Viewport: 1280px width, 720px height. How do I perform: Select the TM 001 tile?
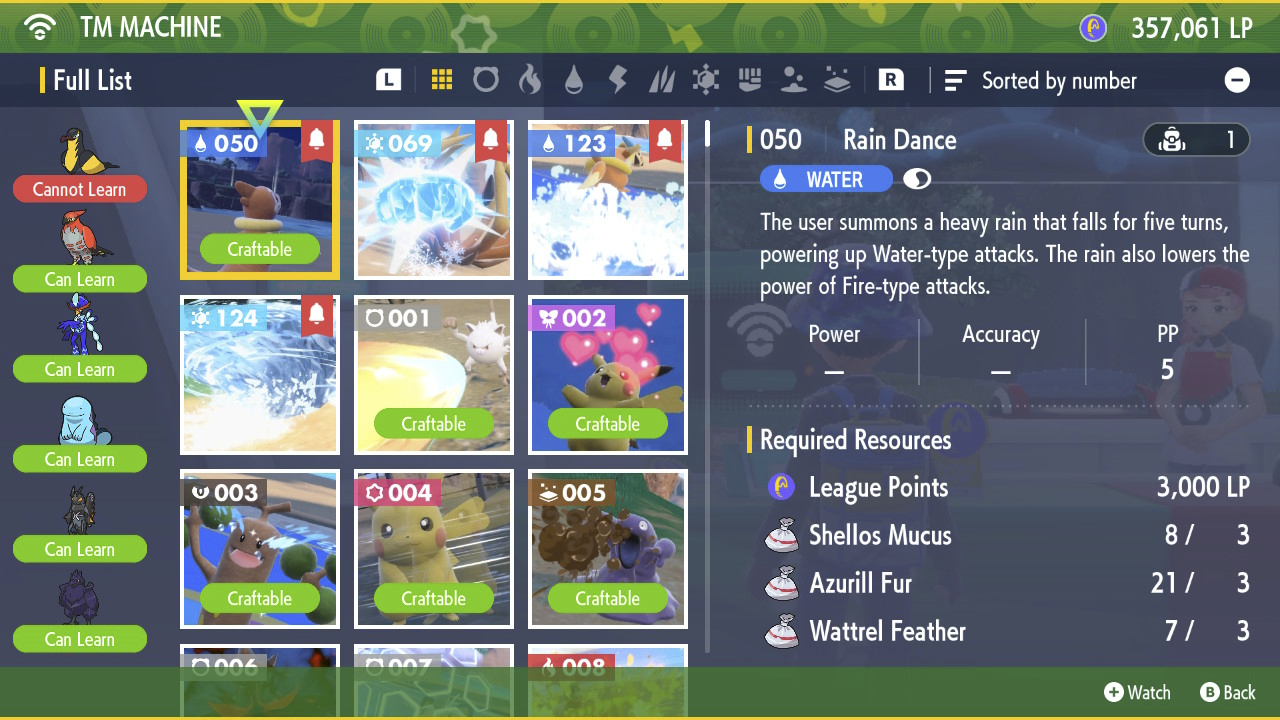click(x=434, y=375)
